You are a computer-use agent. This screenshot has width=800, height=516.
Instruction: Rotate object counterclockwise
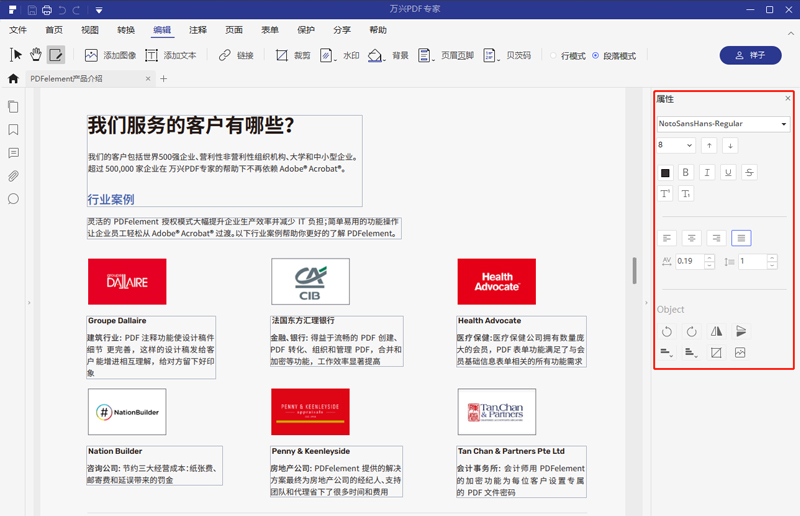point(666,331)
